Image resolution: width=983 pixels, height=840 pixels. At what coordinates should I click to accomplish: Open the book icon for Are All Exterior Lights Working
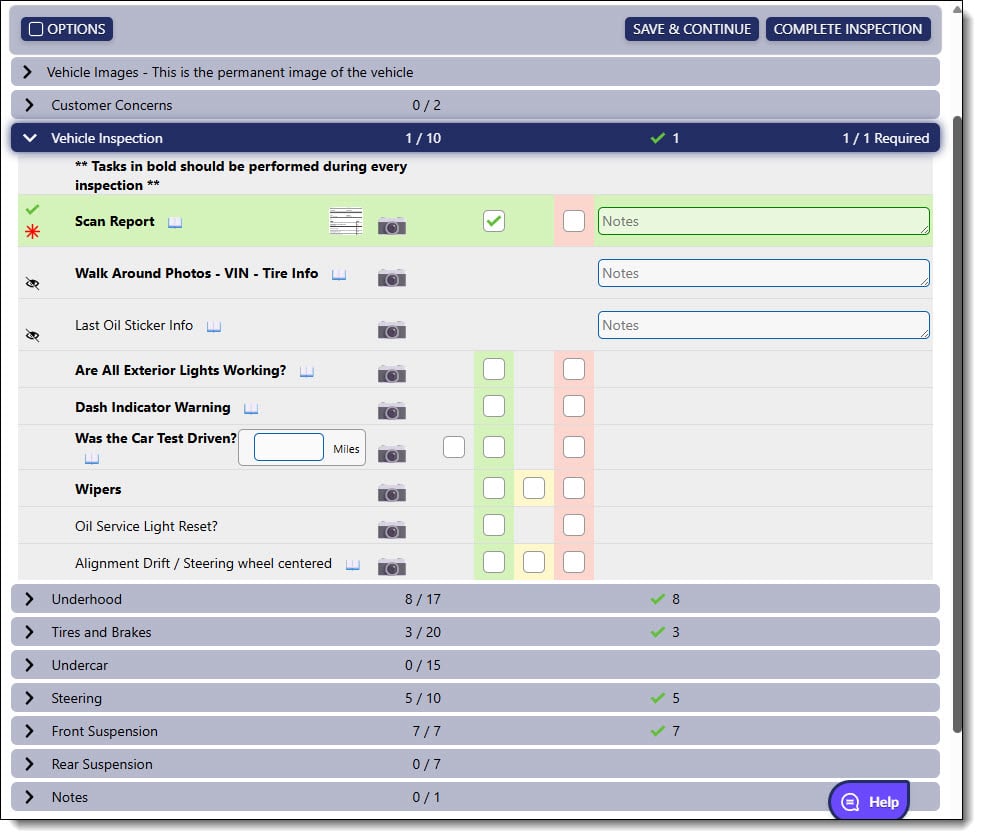306,370
